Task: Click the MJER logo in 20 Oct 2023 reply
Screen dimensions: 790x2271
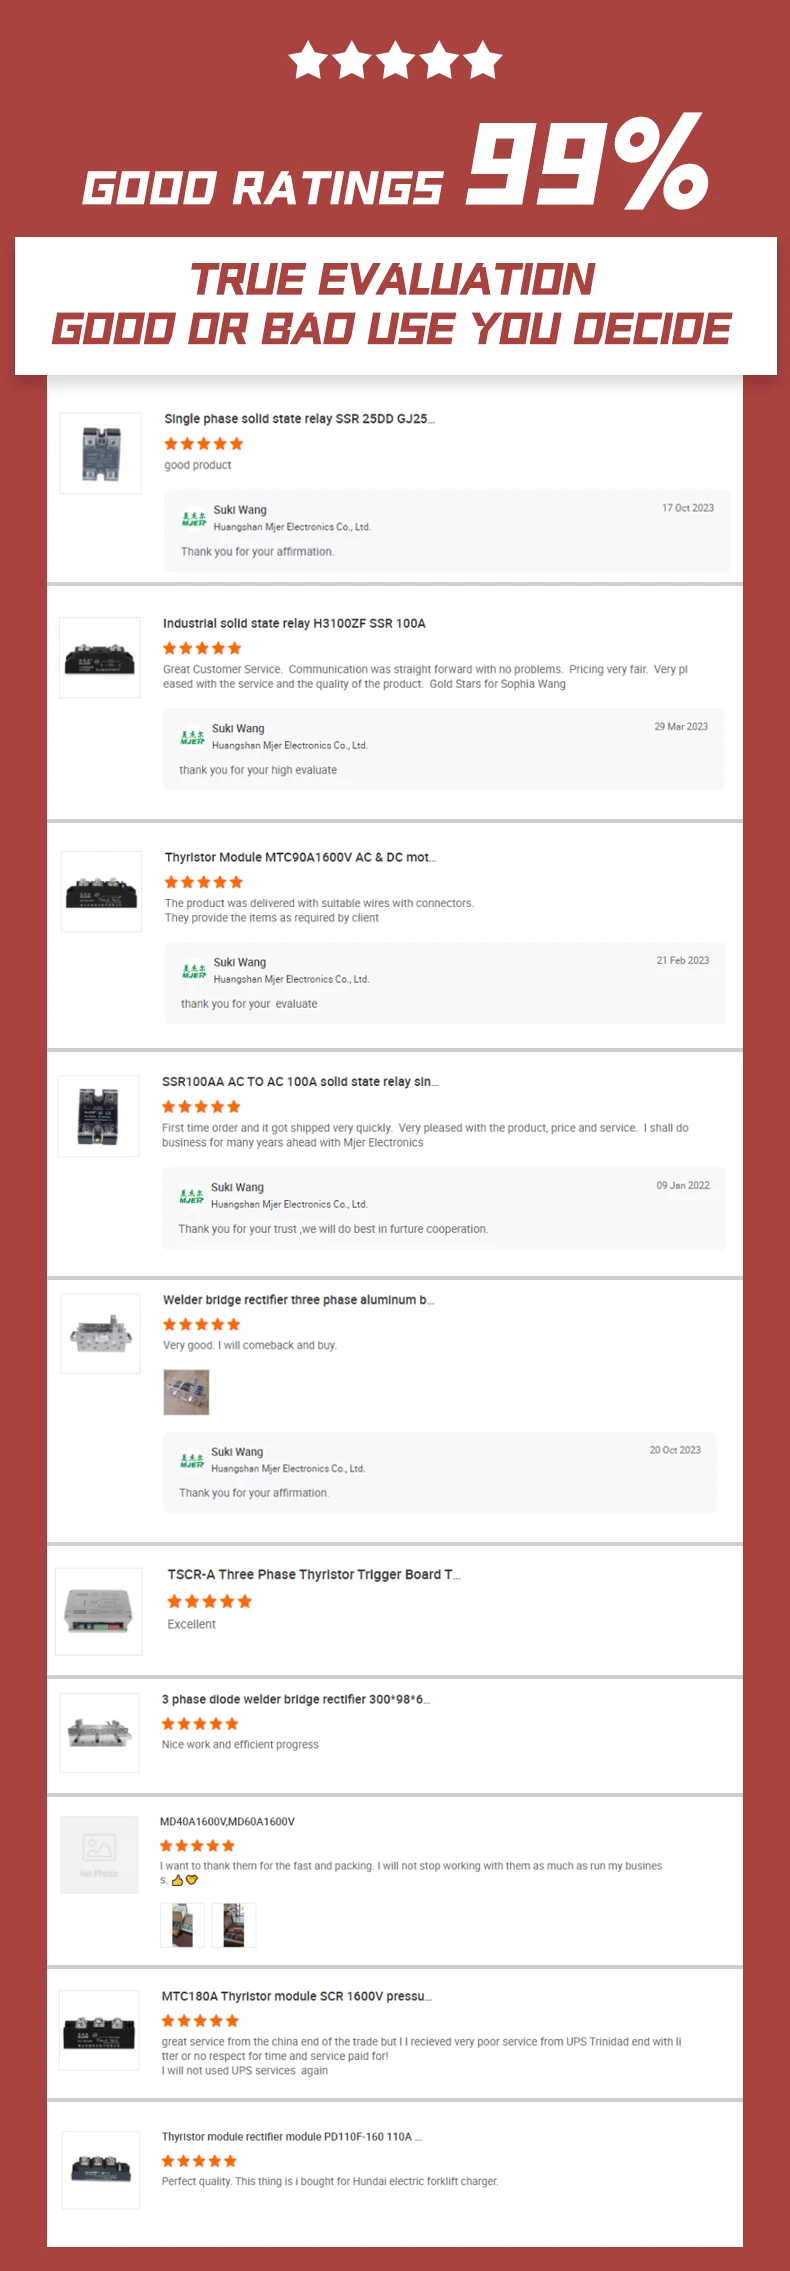Action: point(192,1460)
